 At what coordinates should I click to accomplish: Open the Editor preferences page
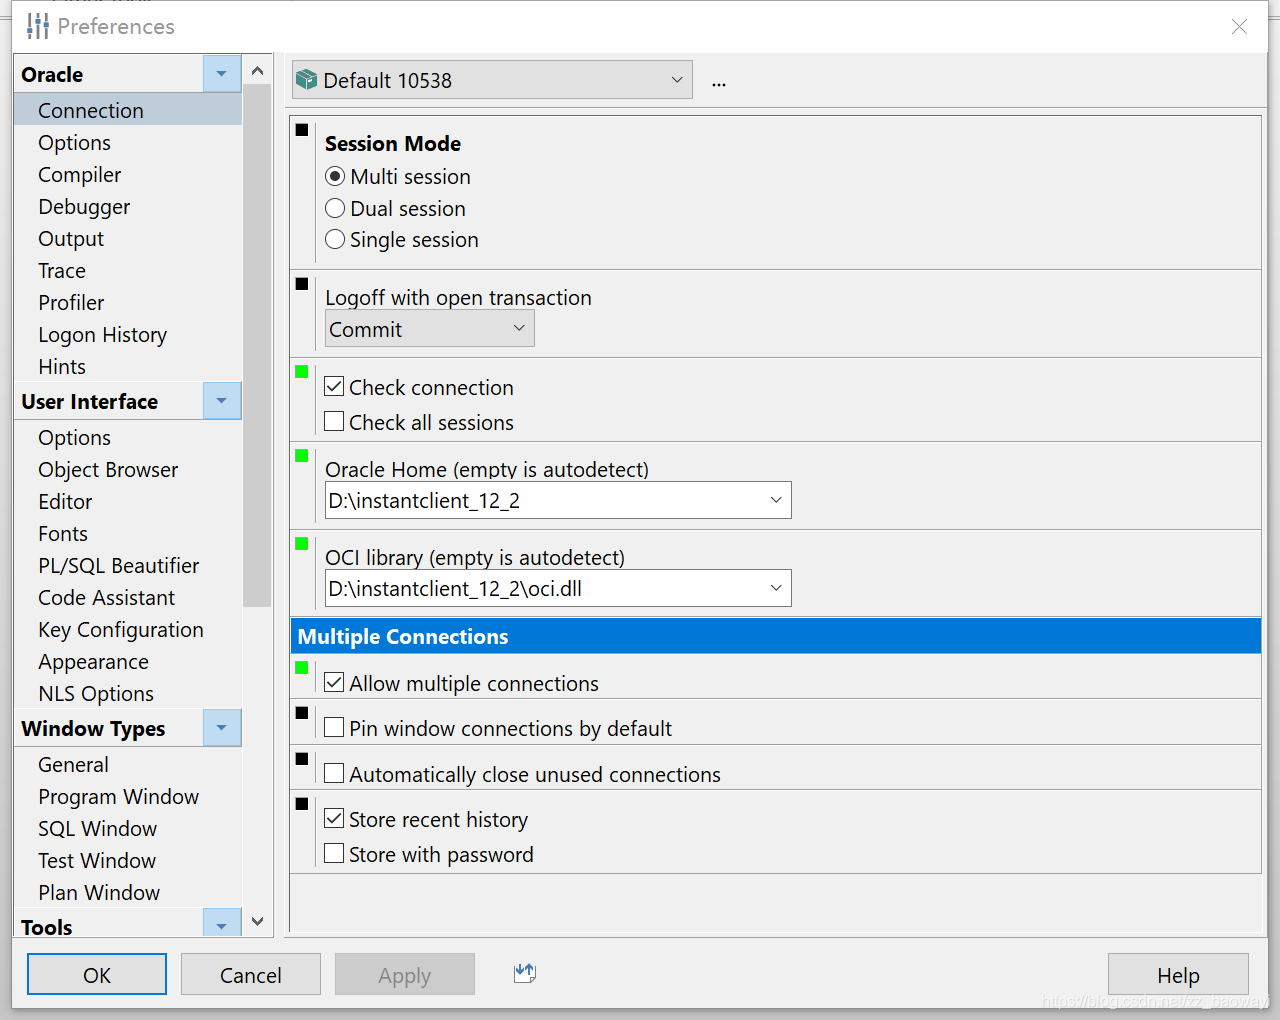(x=65, y=501)
